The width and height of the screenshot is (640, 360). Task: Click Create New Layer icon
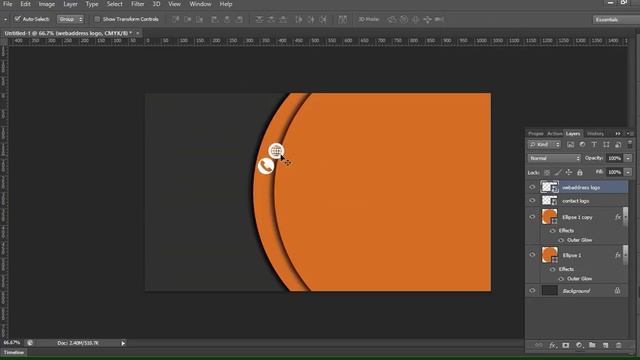click(605, 345)
